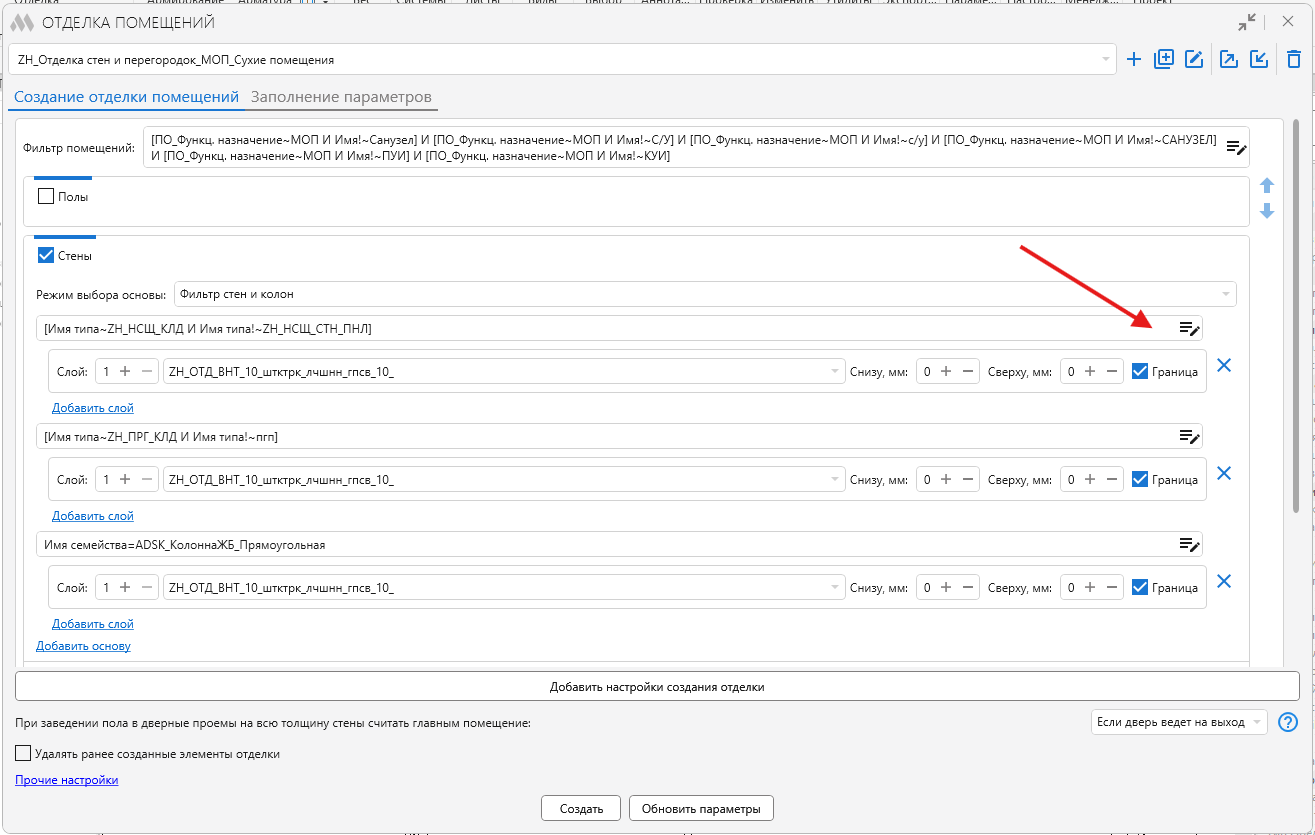Switch to Заполнение параметров tab
Screen dimensions: 1315x835
coord(341,97)
